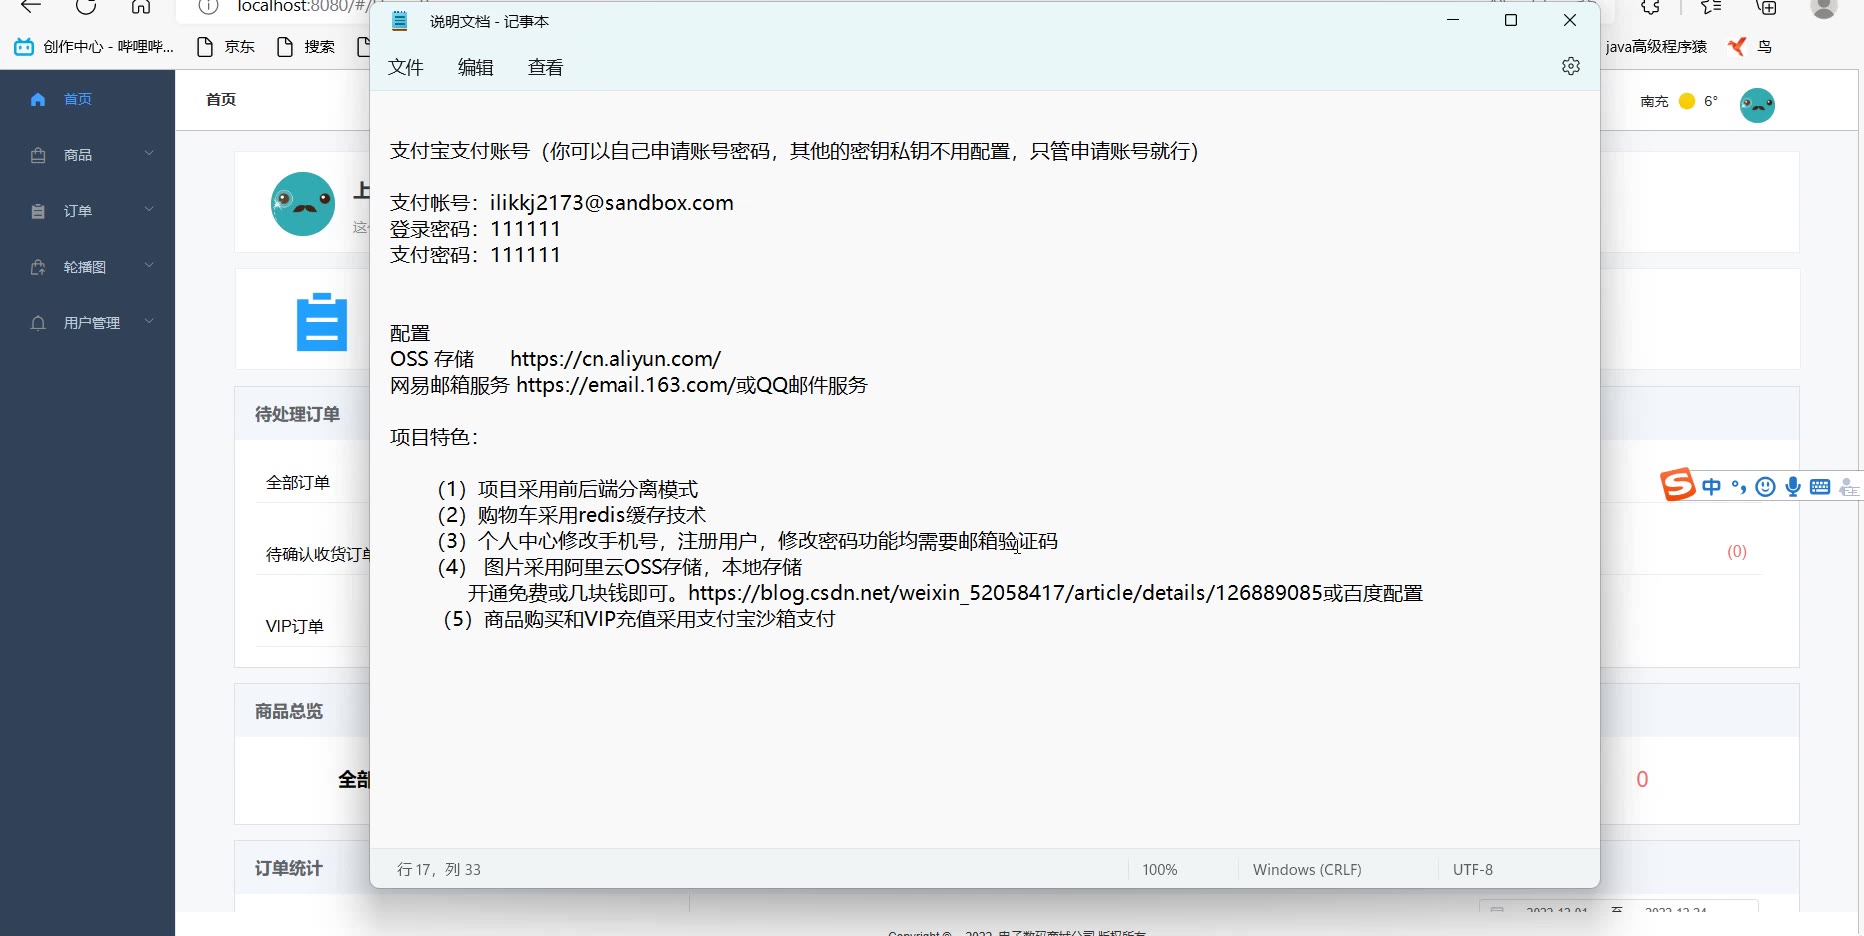
Task: Click the browser profile avatar icon
Action: point(1824,7)
